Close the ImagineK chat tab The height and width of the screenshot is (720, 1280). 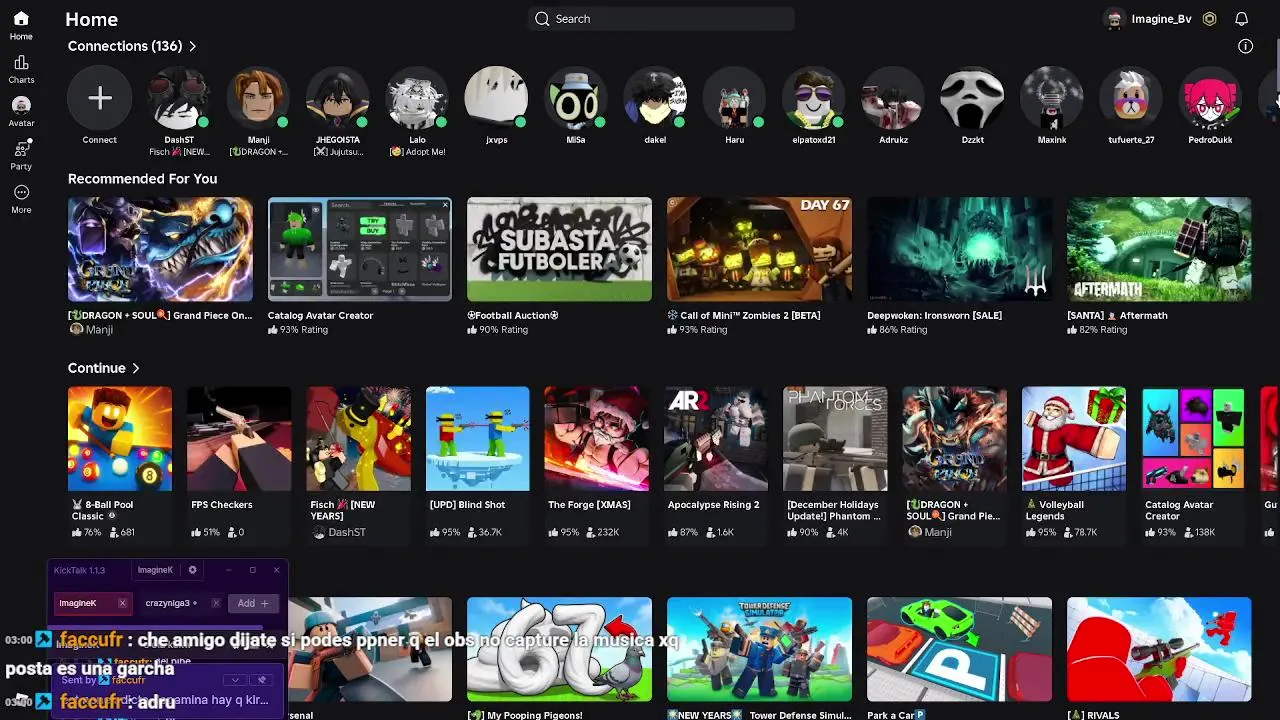point(122,603)
